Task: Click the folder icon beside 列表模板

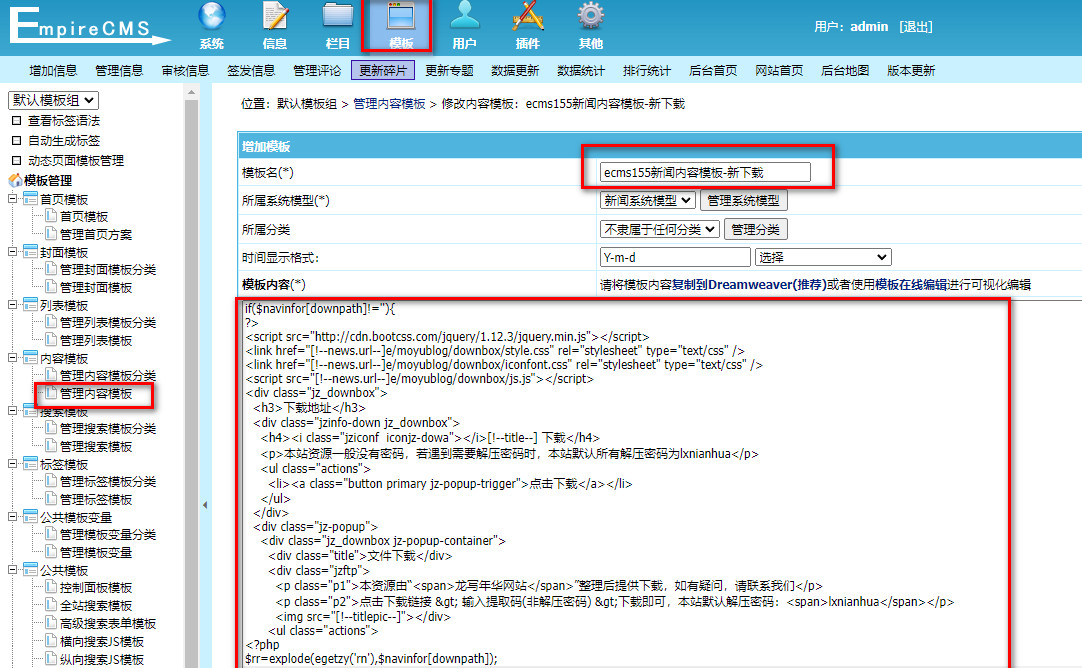Action: [30, 305]
